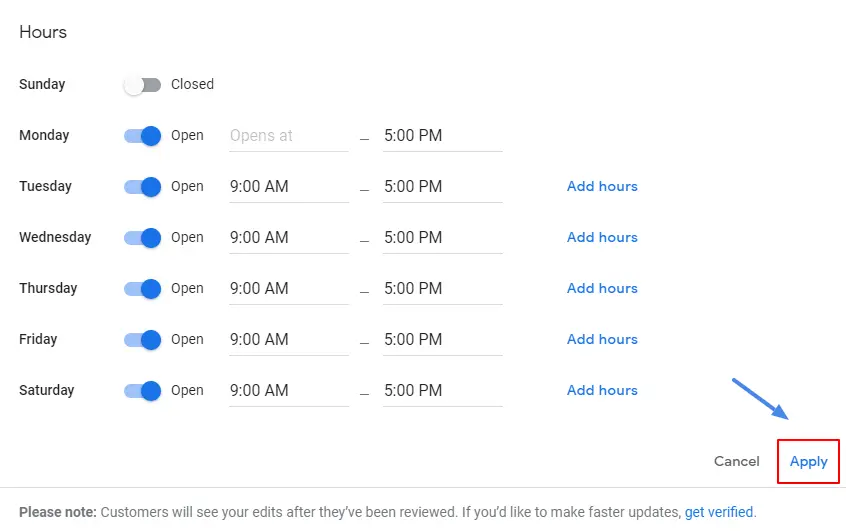Open Thursday opening time field

coord(288,289)
